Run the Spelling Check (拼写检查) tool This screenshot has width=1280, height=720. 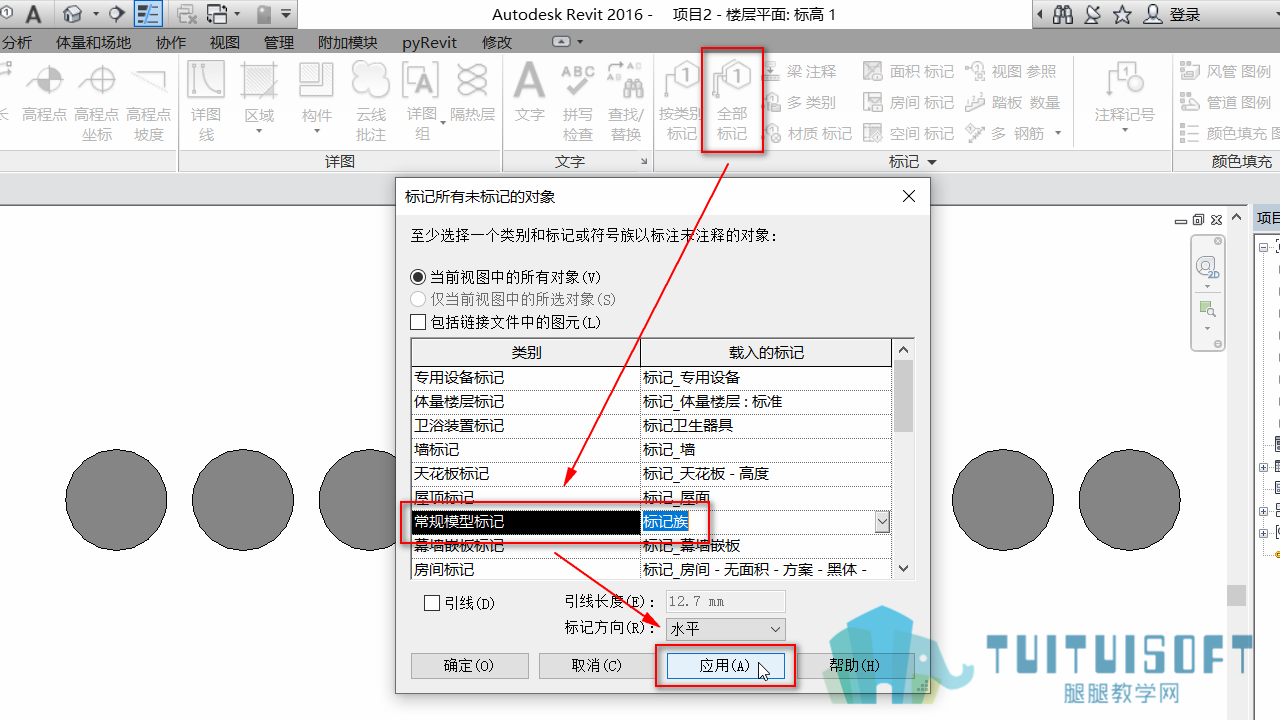click(577, 102)
